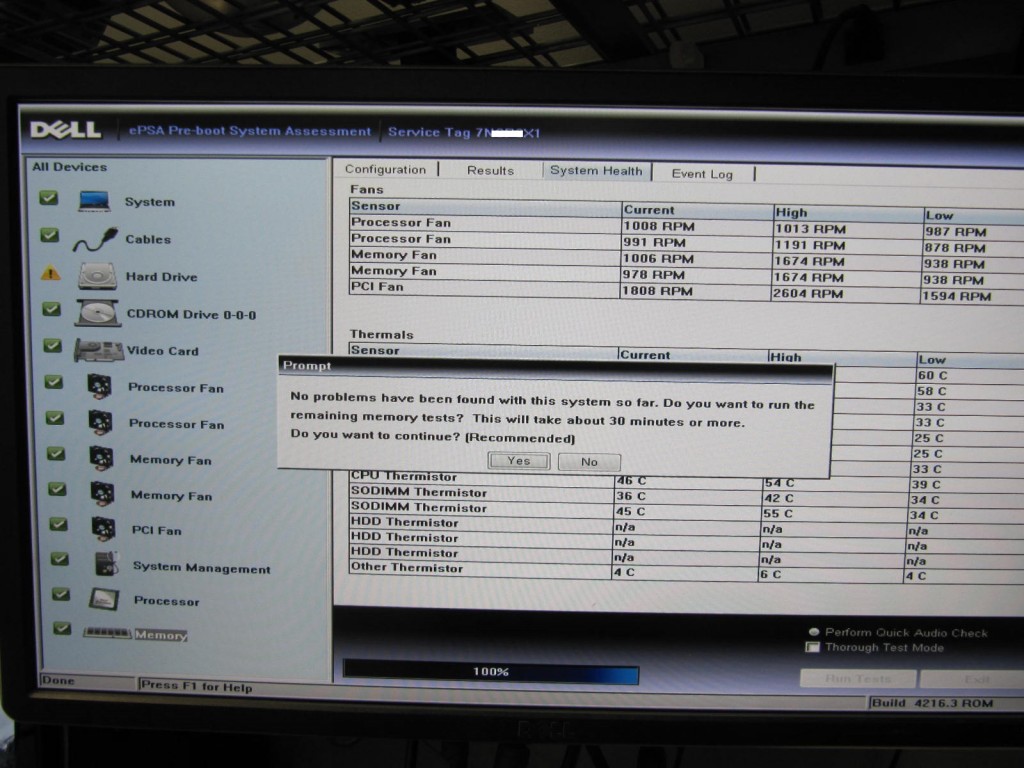Click the CDROM Drive status checkmark
This screenshot has height=768, width=1024.
pos(52,309)
